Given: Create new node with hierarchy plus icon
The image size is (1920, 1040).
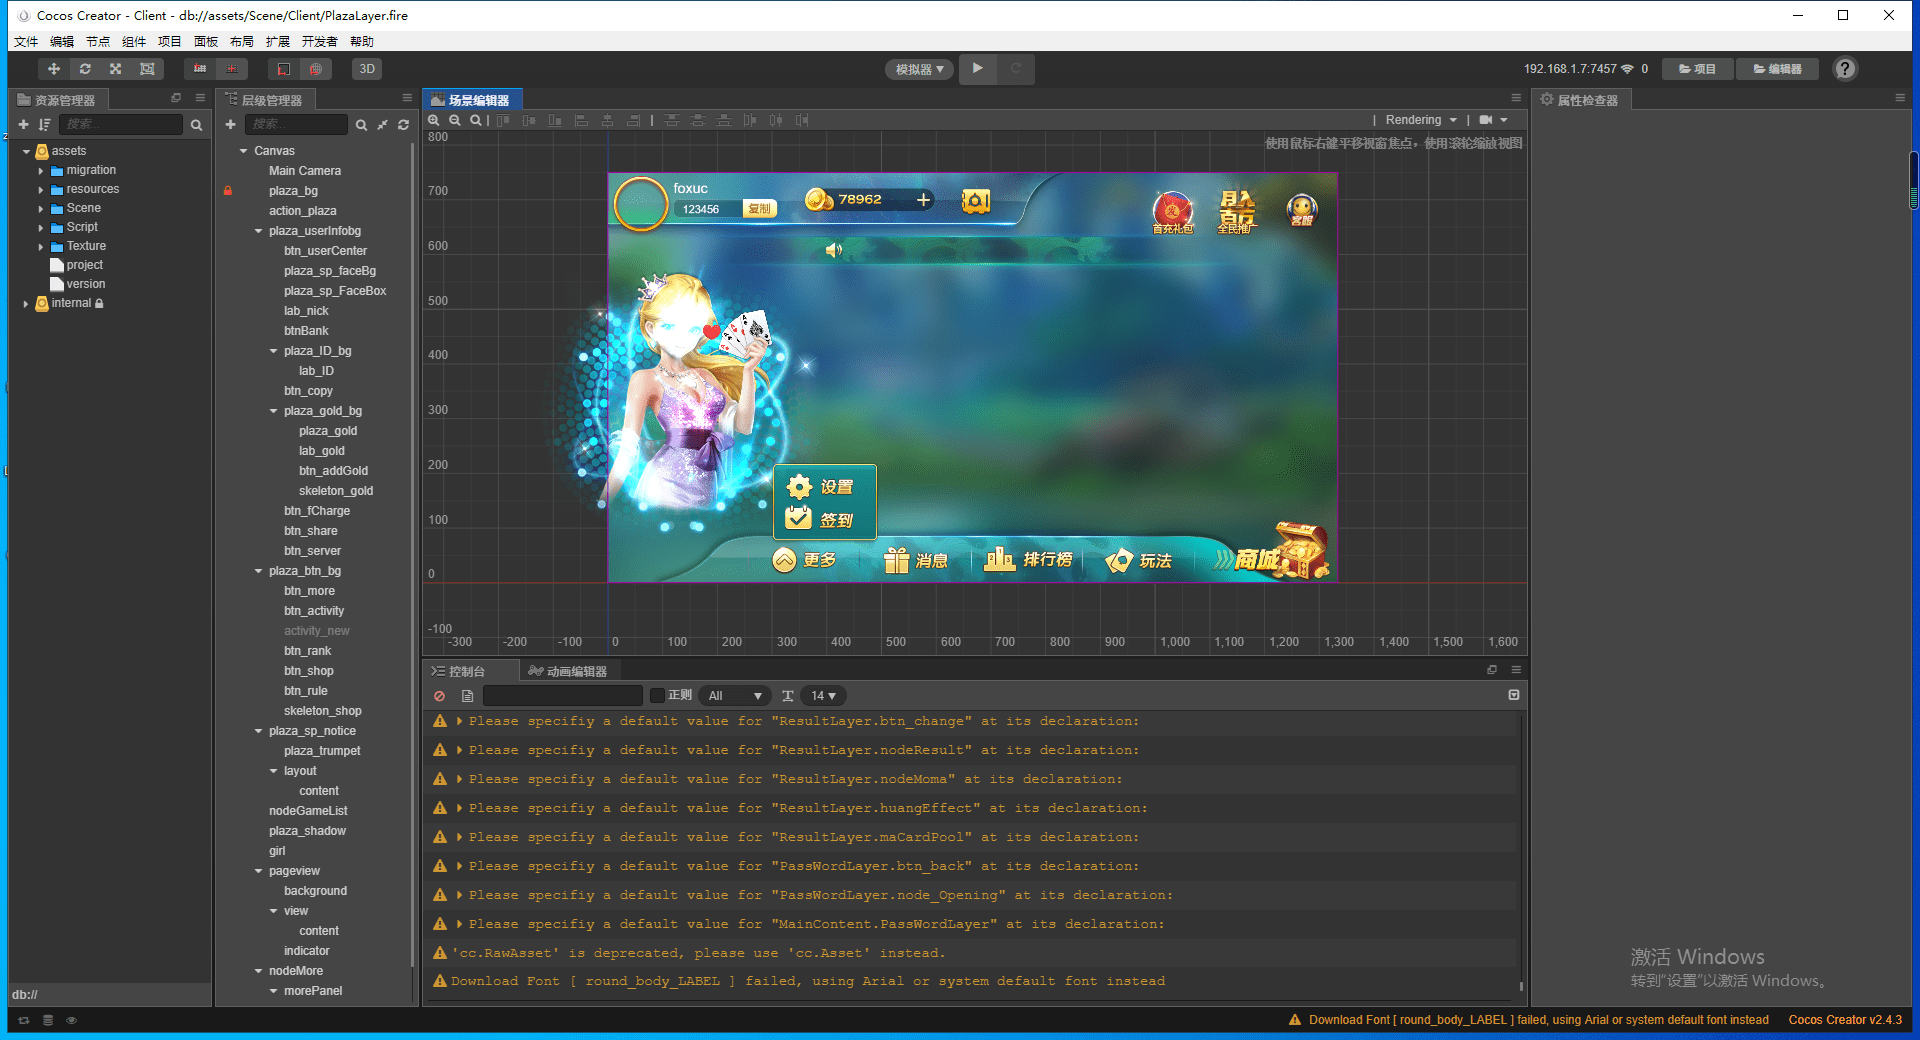Looking at the screenshot, I should [x=230, y=125].
